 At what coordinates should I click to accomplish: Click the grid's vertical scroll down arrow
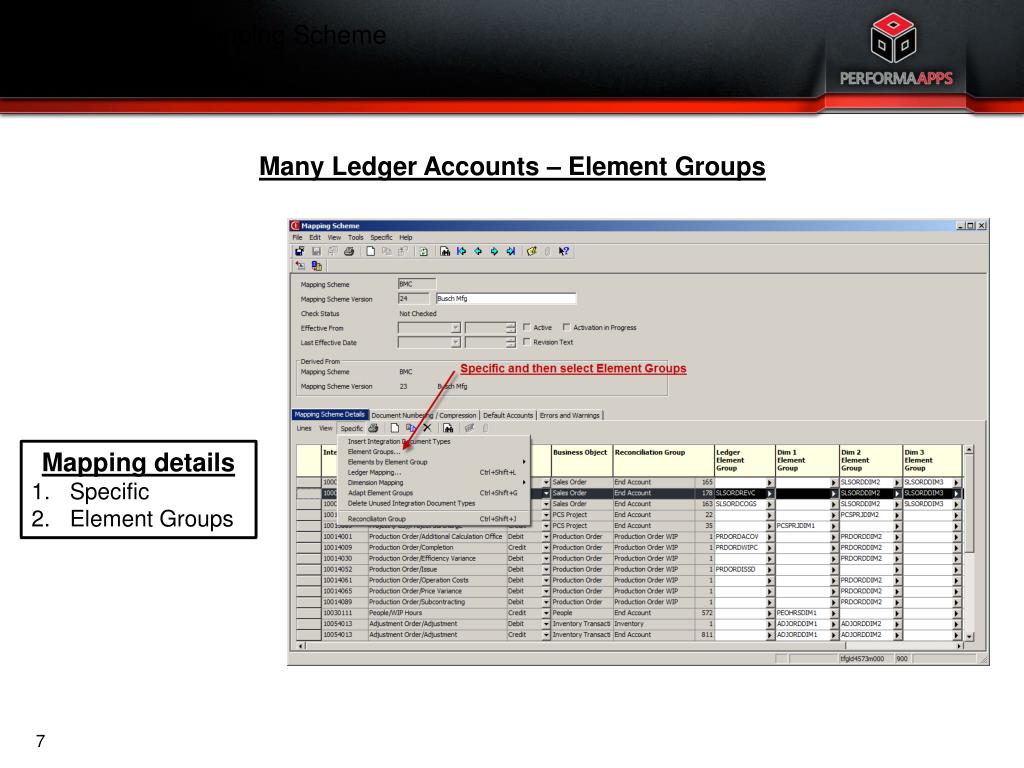[x=969, y=637]
